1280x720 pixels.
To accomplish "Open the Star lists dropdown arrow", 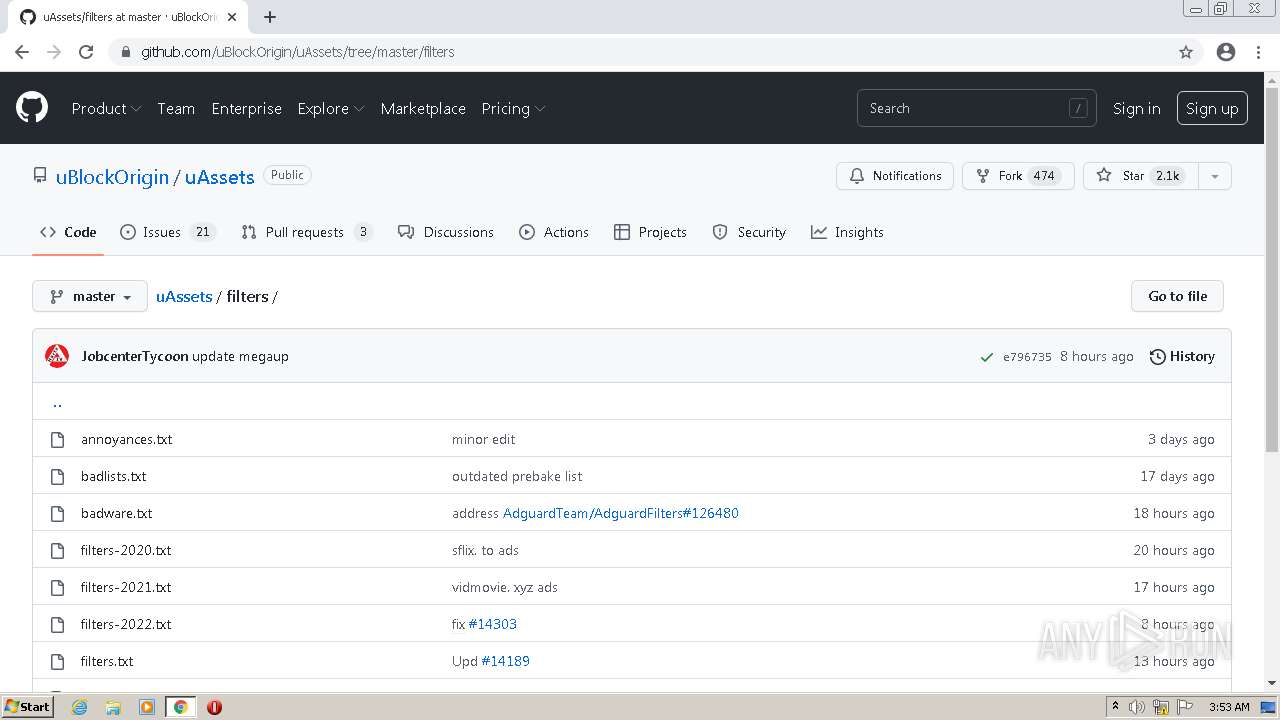I will click(x=1215, y=176).
